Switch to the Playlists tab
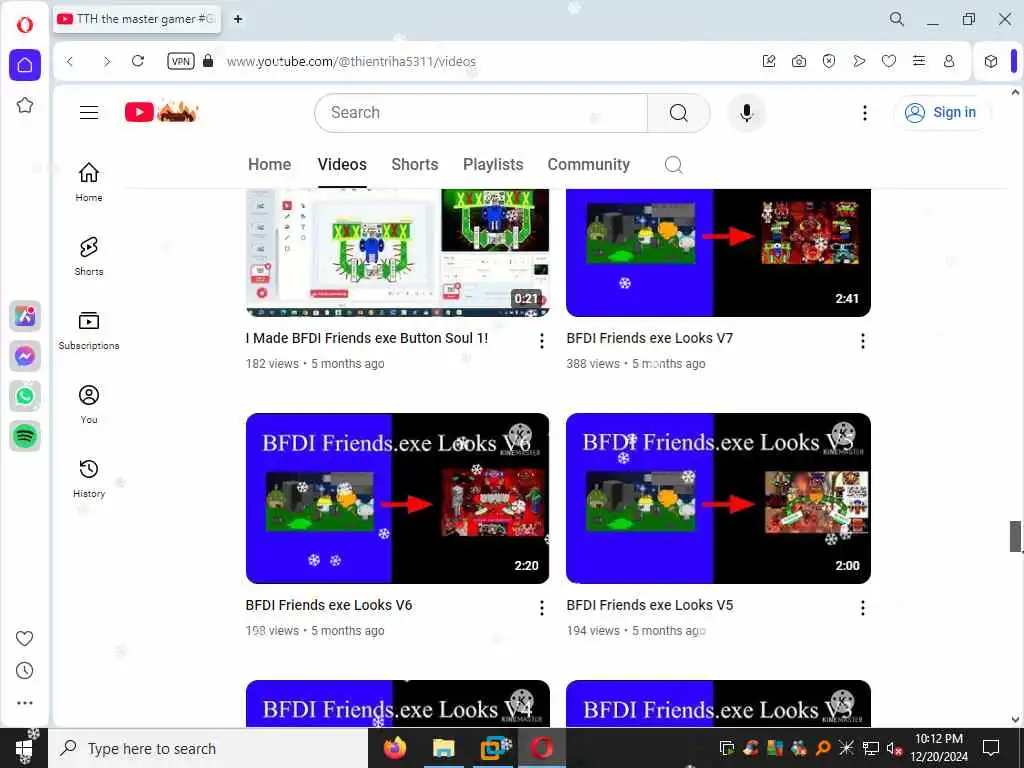 (x=493, y=165)
